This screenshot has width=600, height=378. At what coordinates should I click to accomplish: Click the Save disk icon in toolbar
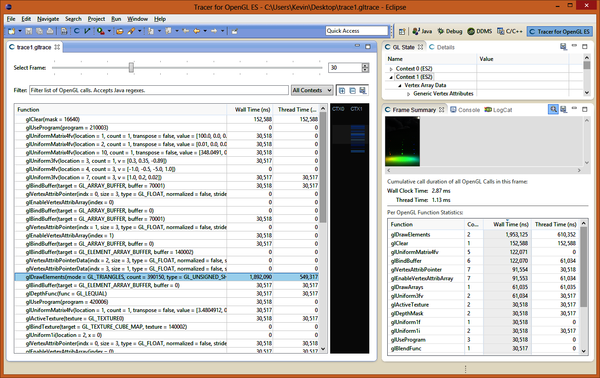tap(29, 31)
